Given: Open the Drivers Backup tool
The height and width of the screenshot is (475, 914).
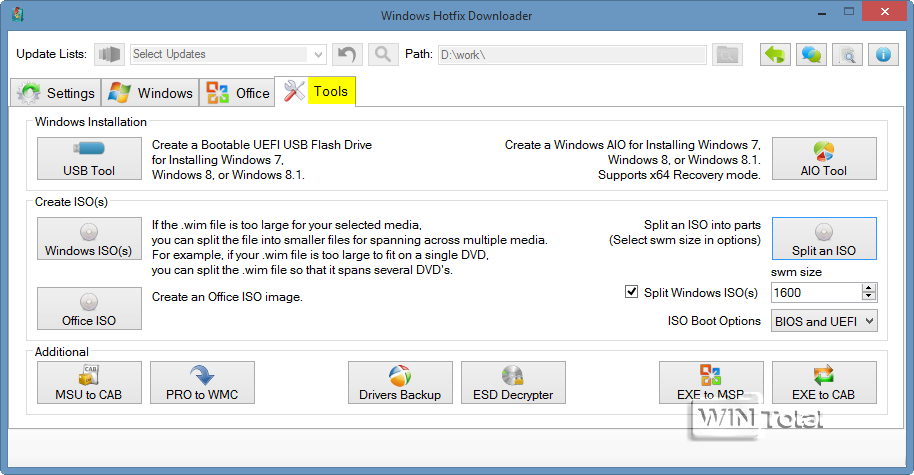Looking at the screenshot, I should (x=400, y=382).
